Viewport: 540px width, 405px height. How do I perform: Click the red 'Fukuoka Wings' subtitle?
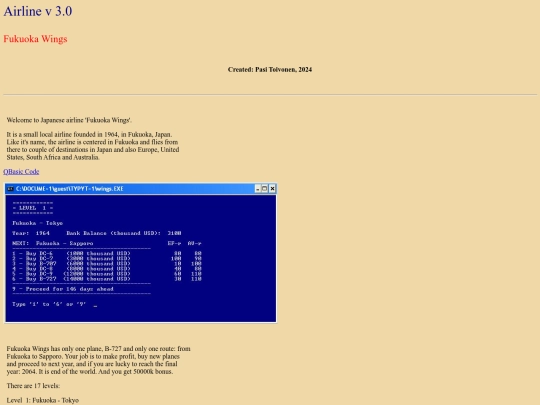[x=35, y=39]
